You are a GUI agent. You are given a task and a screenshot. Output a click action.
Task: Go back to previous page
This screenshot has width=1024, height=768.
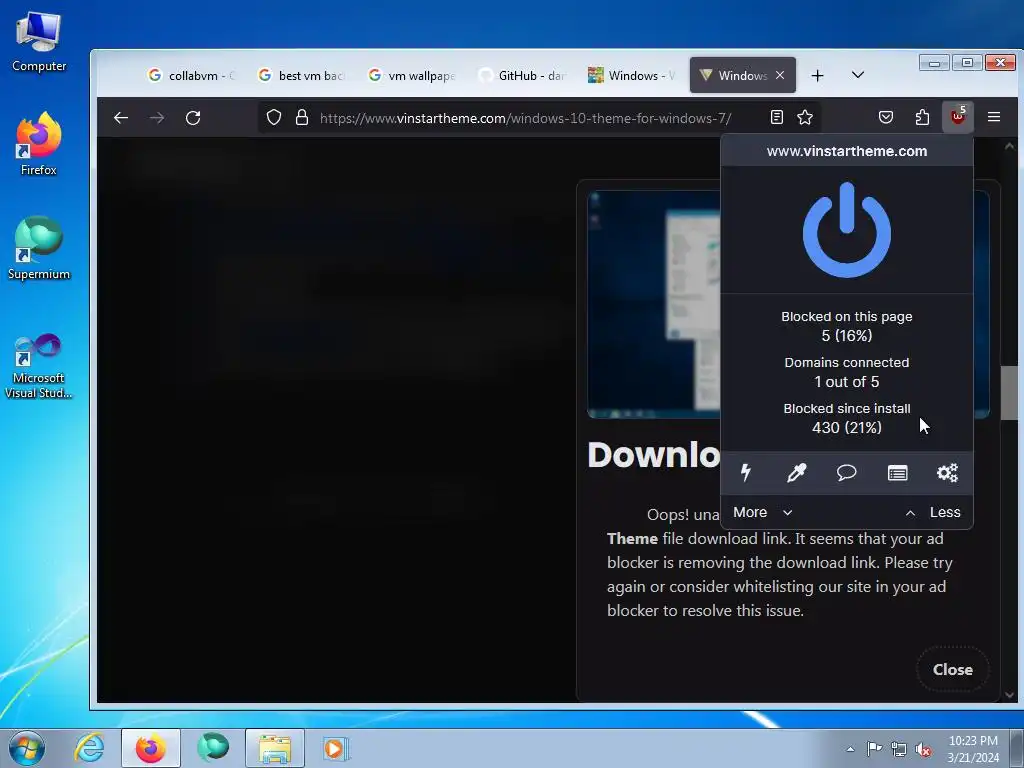click(121, 118)
